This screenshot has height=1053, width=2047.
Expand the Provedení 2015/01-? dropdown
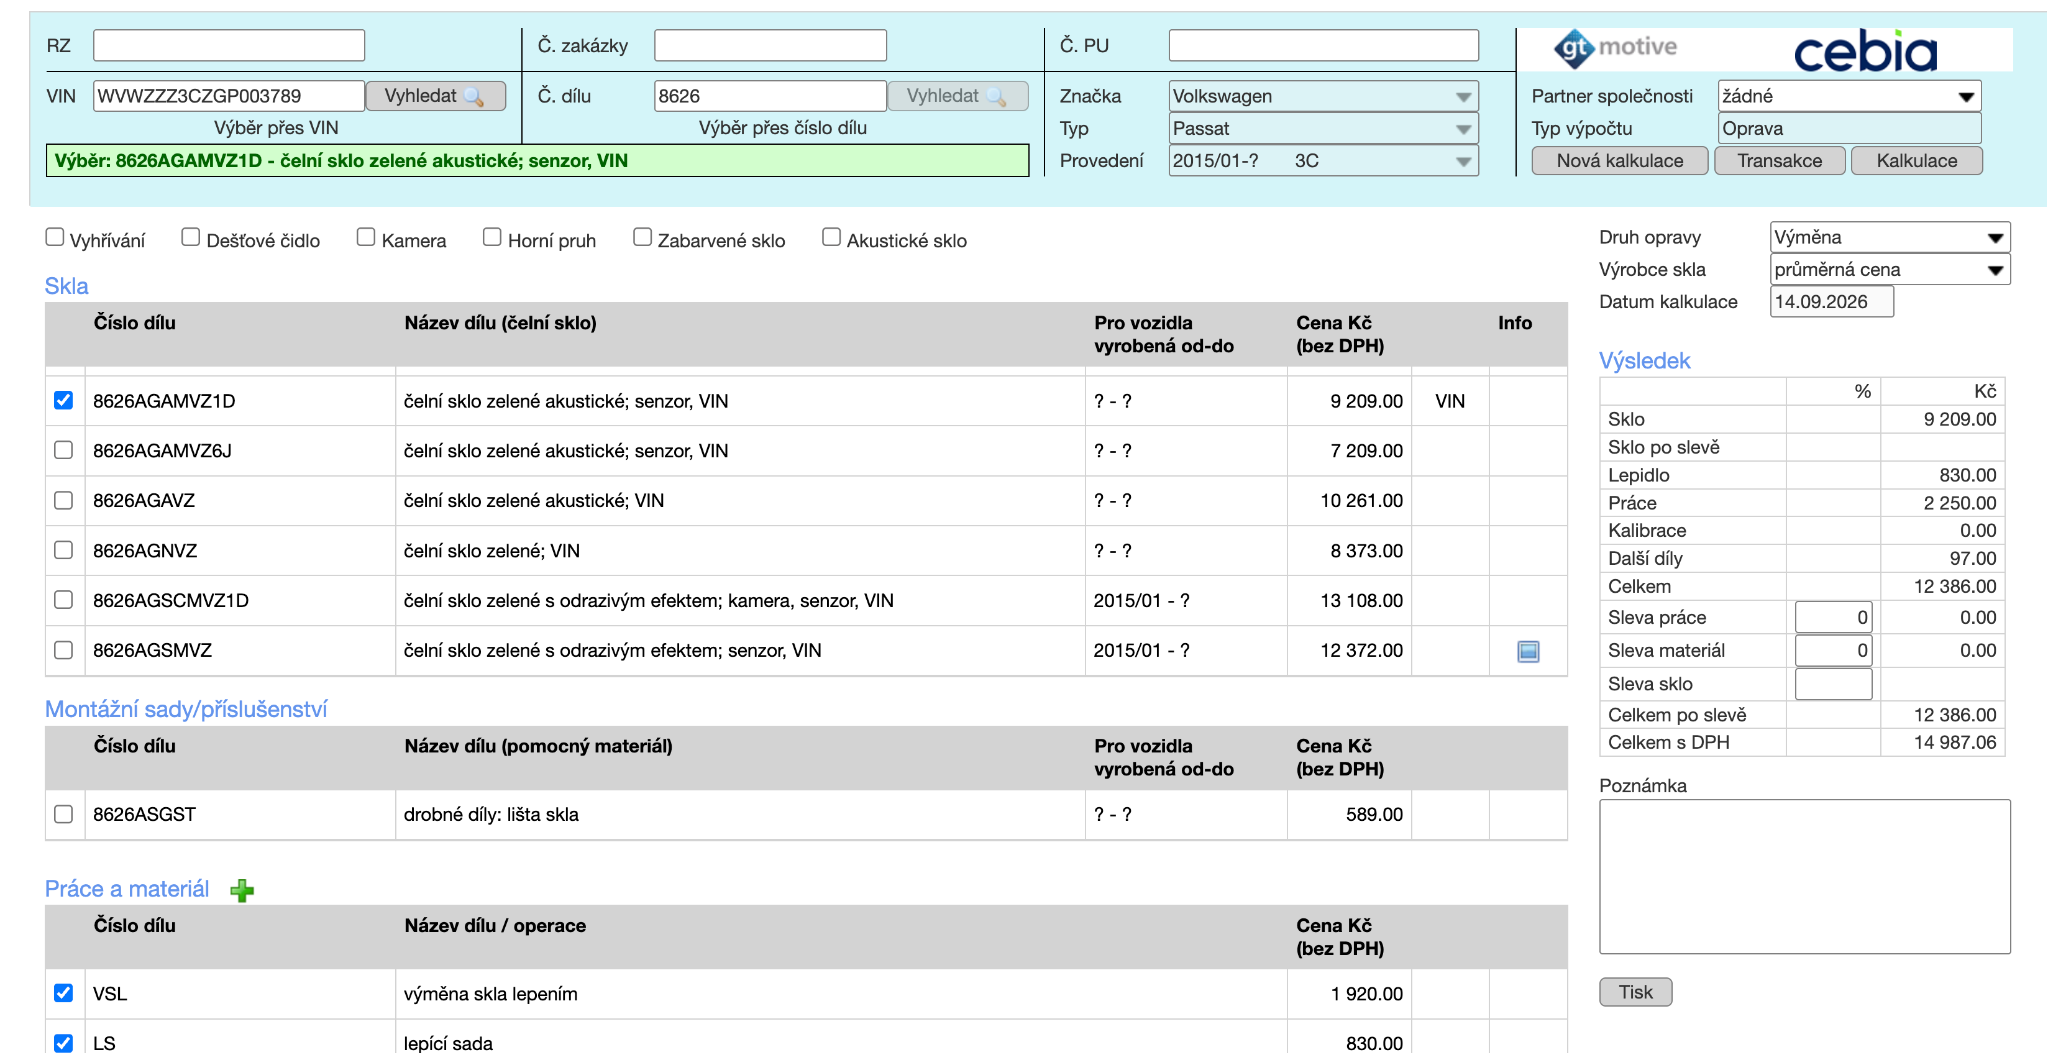pyautogui.click(x=1323, y=160)
